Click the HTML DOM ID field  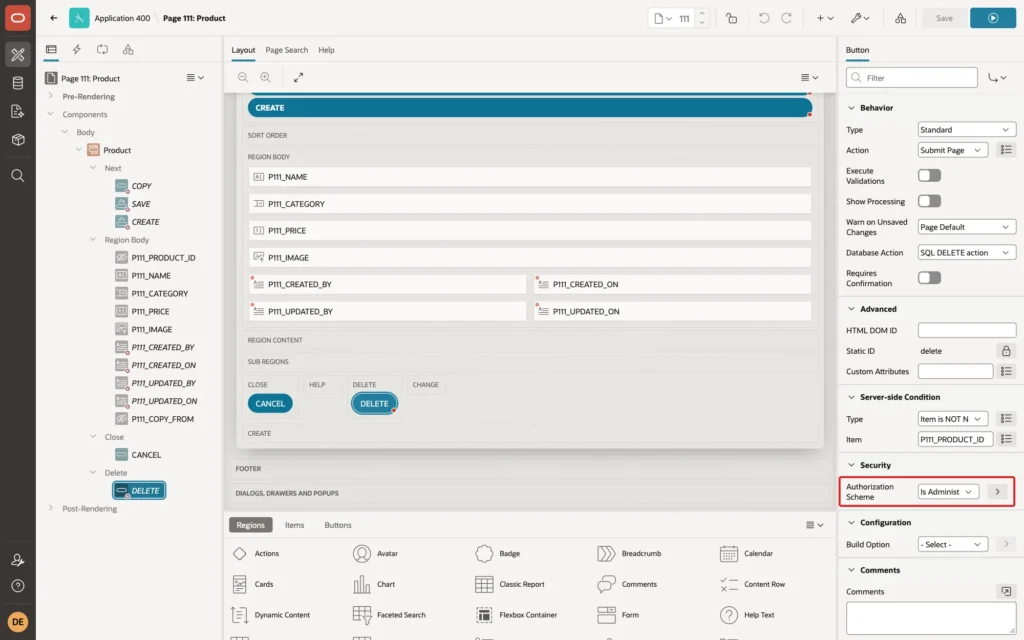tap(967, 330)
